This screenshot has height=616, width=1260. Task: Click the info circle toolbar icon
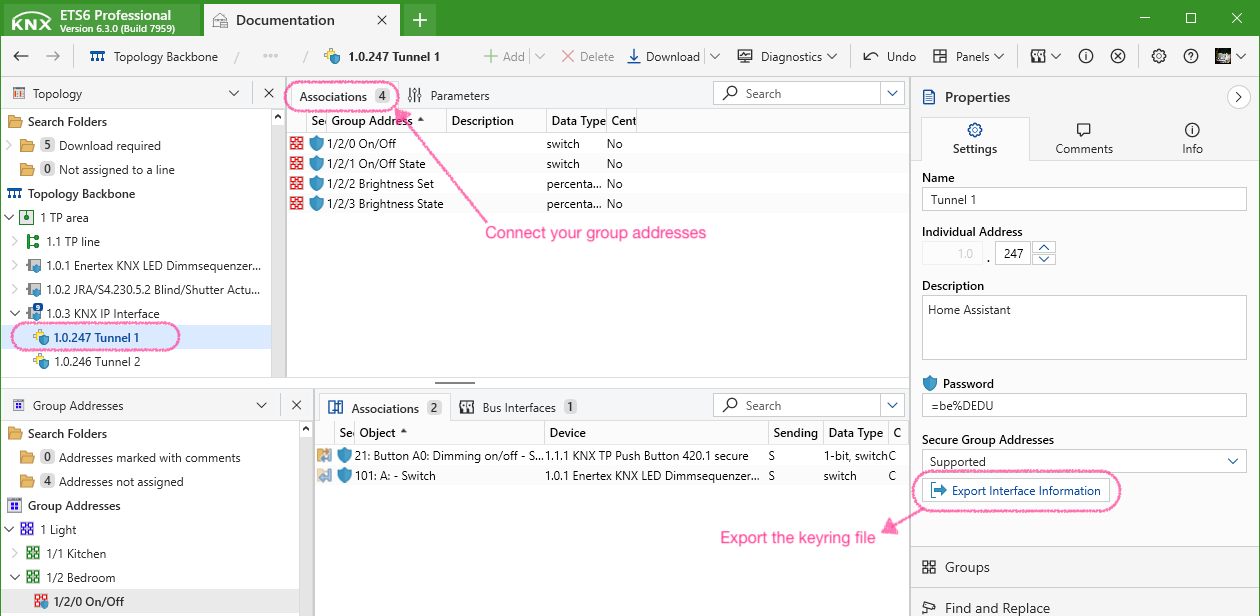pos(1085,56)
